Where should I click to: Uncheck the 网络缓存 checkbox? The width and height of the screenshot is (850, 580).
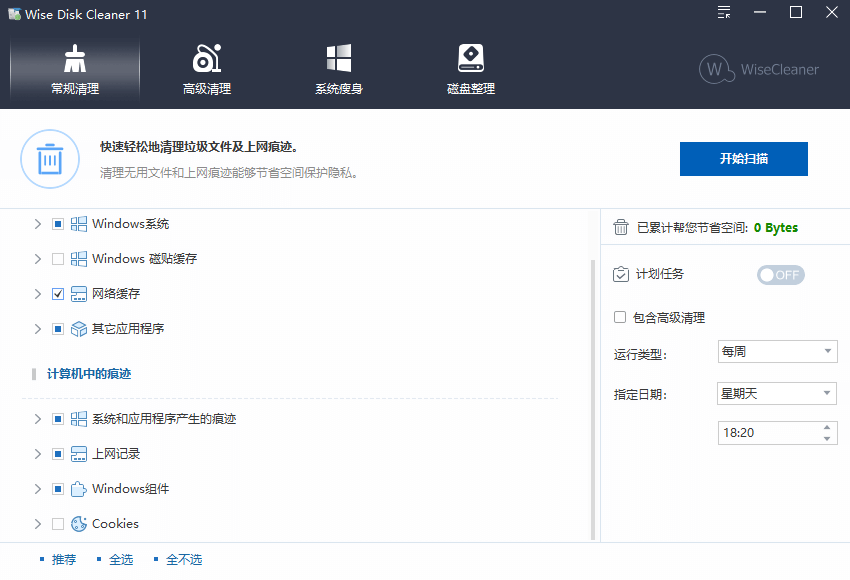57,293
